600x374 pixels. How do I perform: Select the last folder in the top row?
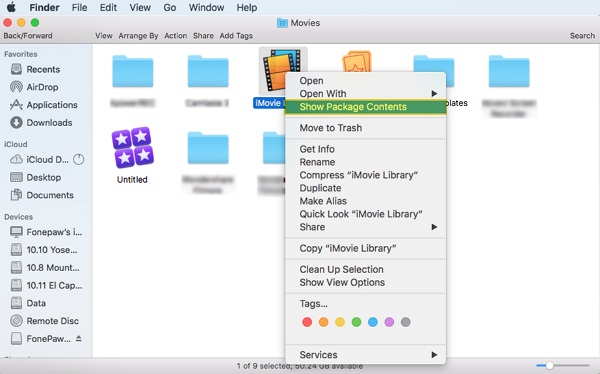(x=509, y=72)
